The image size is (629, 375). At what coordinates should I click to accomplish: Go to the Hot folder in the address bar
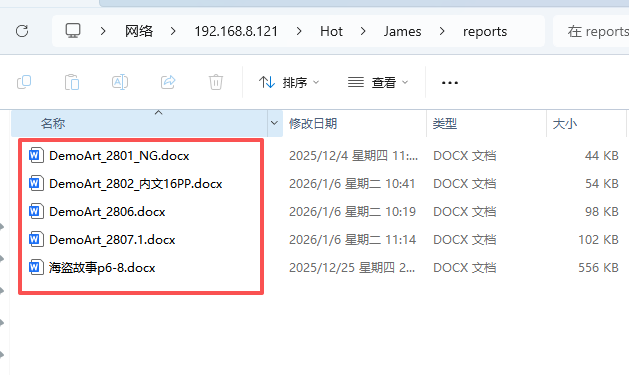[331, 31]
